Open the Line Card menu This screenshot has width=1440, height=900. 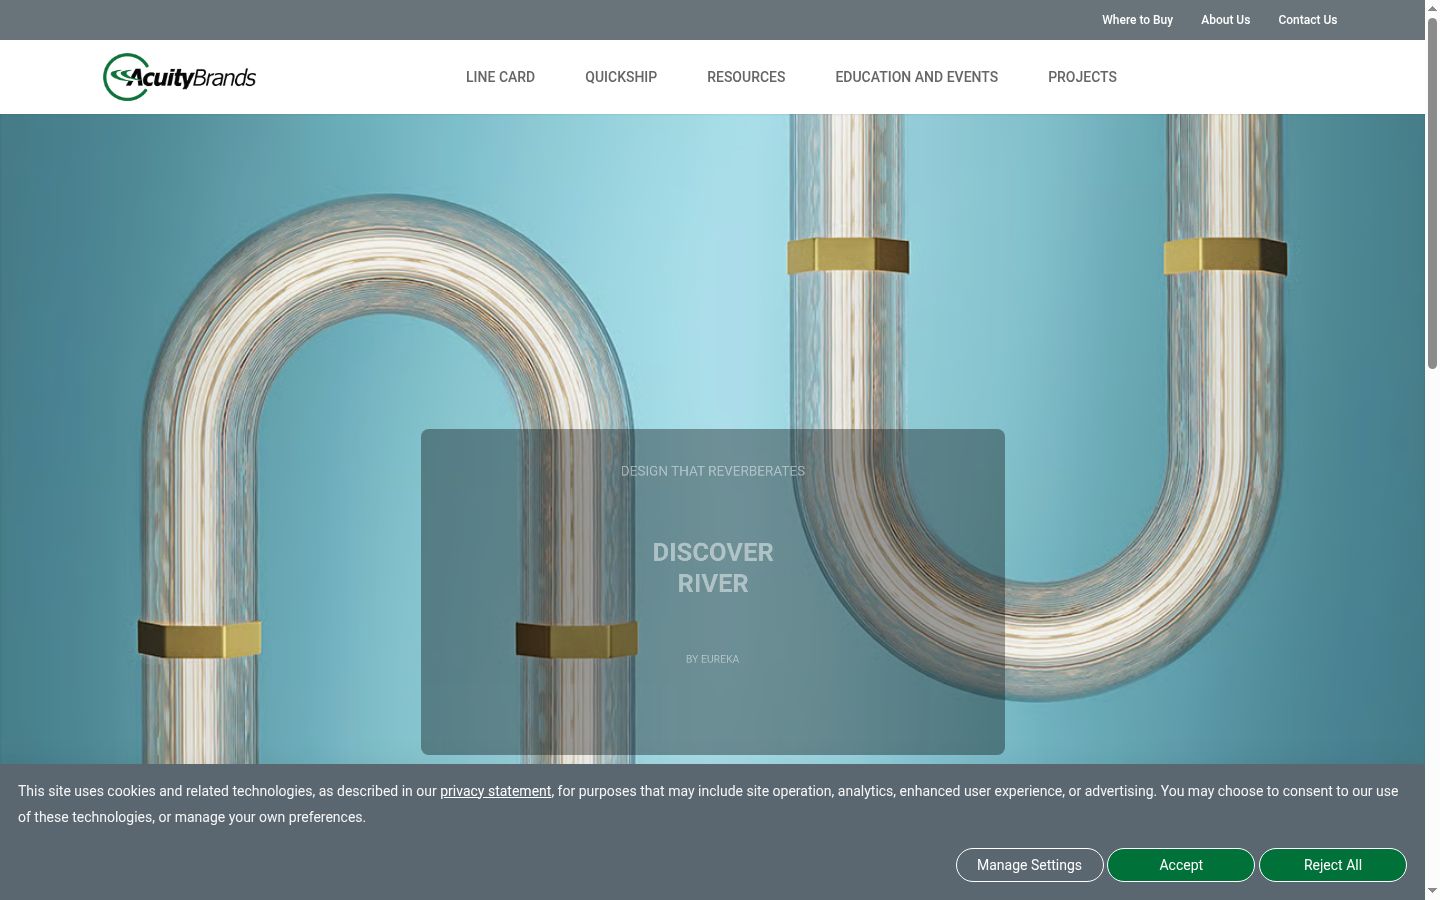(x=500, y=77)
